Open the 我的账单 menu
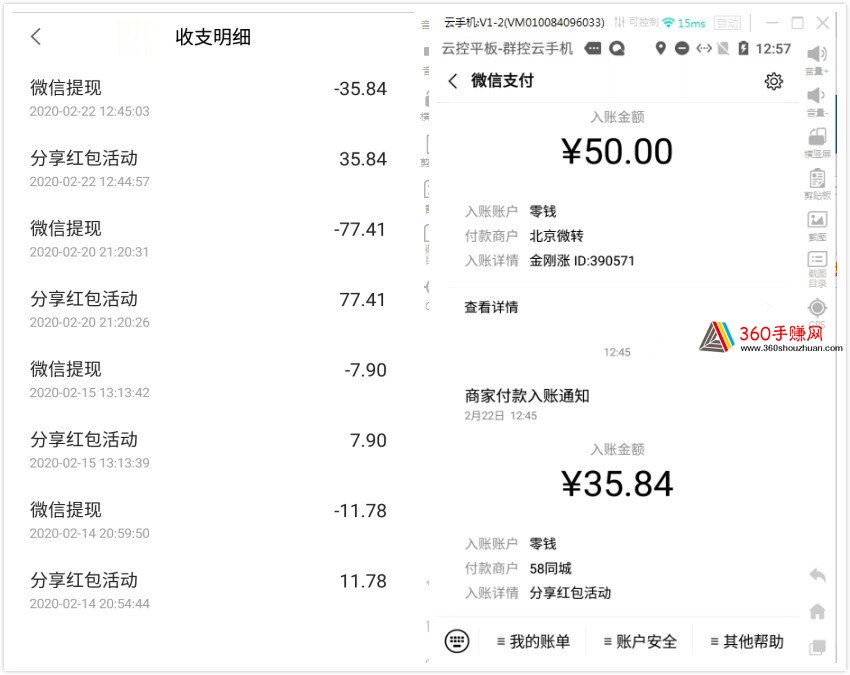850x675 pixels. tap(534, 642)
